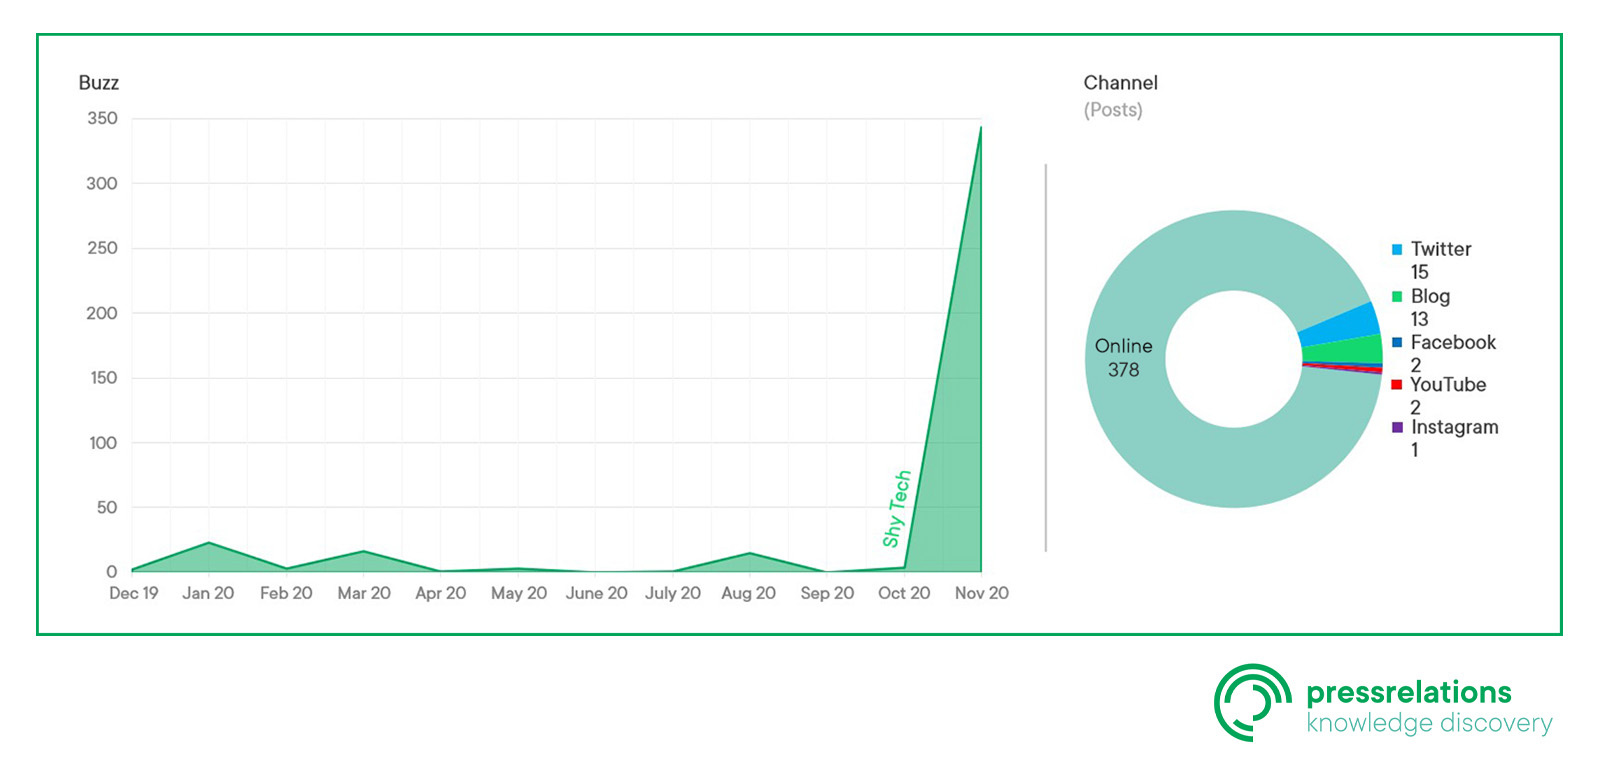Click the Sep 20 axis label
This screenshot has height=770, width=1600.
827,593
